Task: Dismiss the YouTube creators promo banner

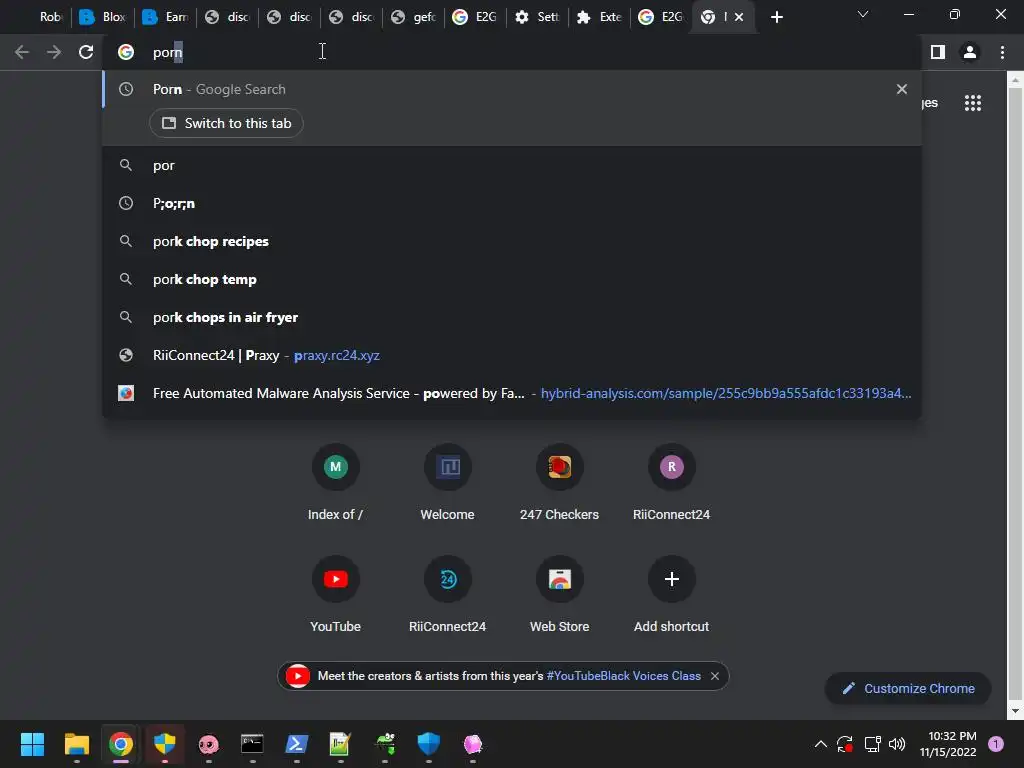Action: [715, 676]
